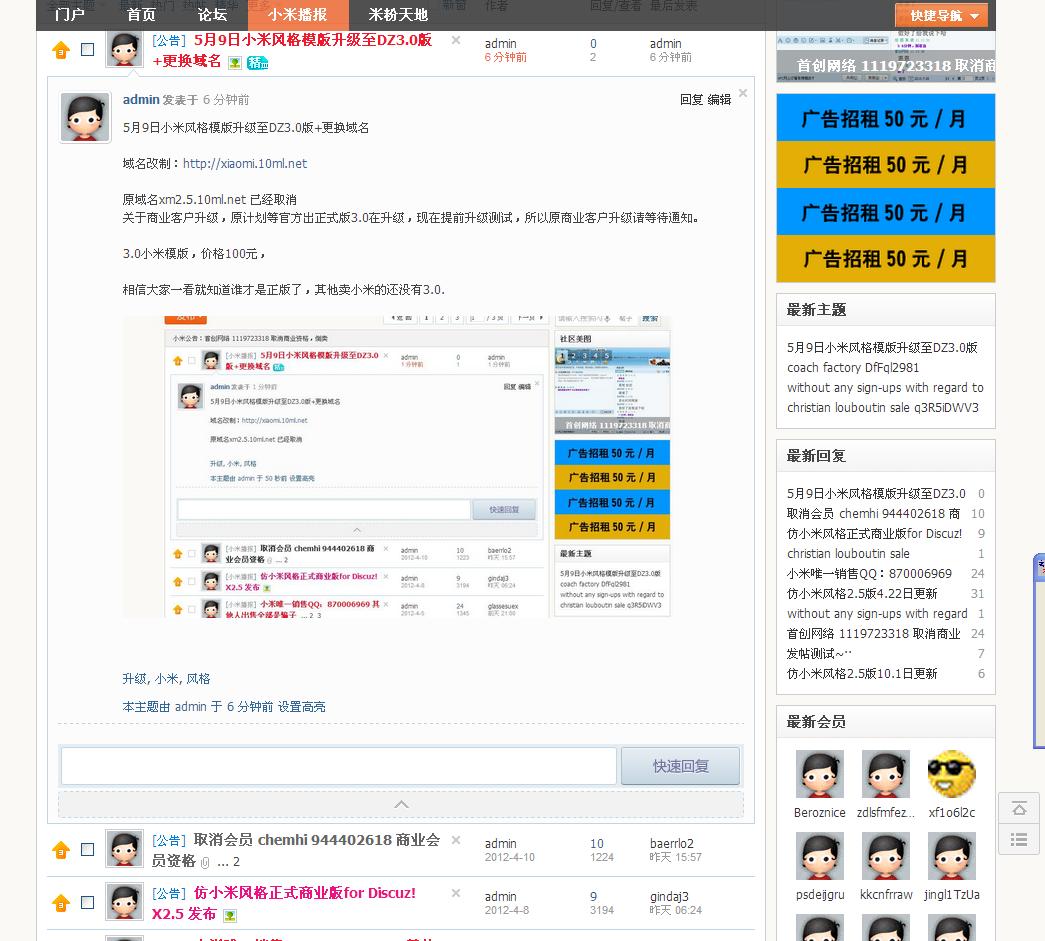Open the http://xiaomi.10ml.net link
This screenshot has width=1045, height=941.
pos(245,163)
